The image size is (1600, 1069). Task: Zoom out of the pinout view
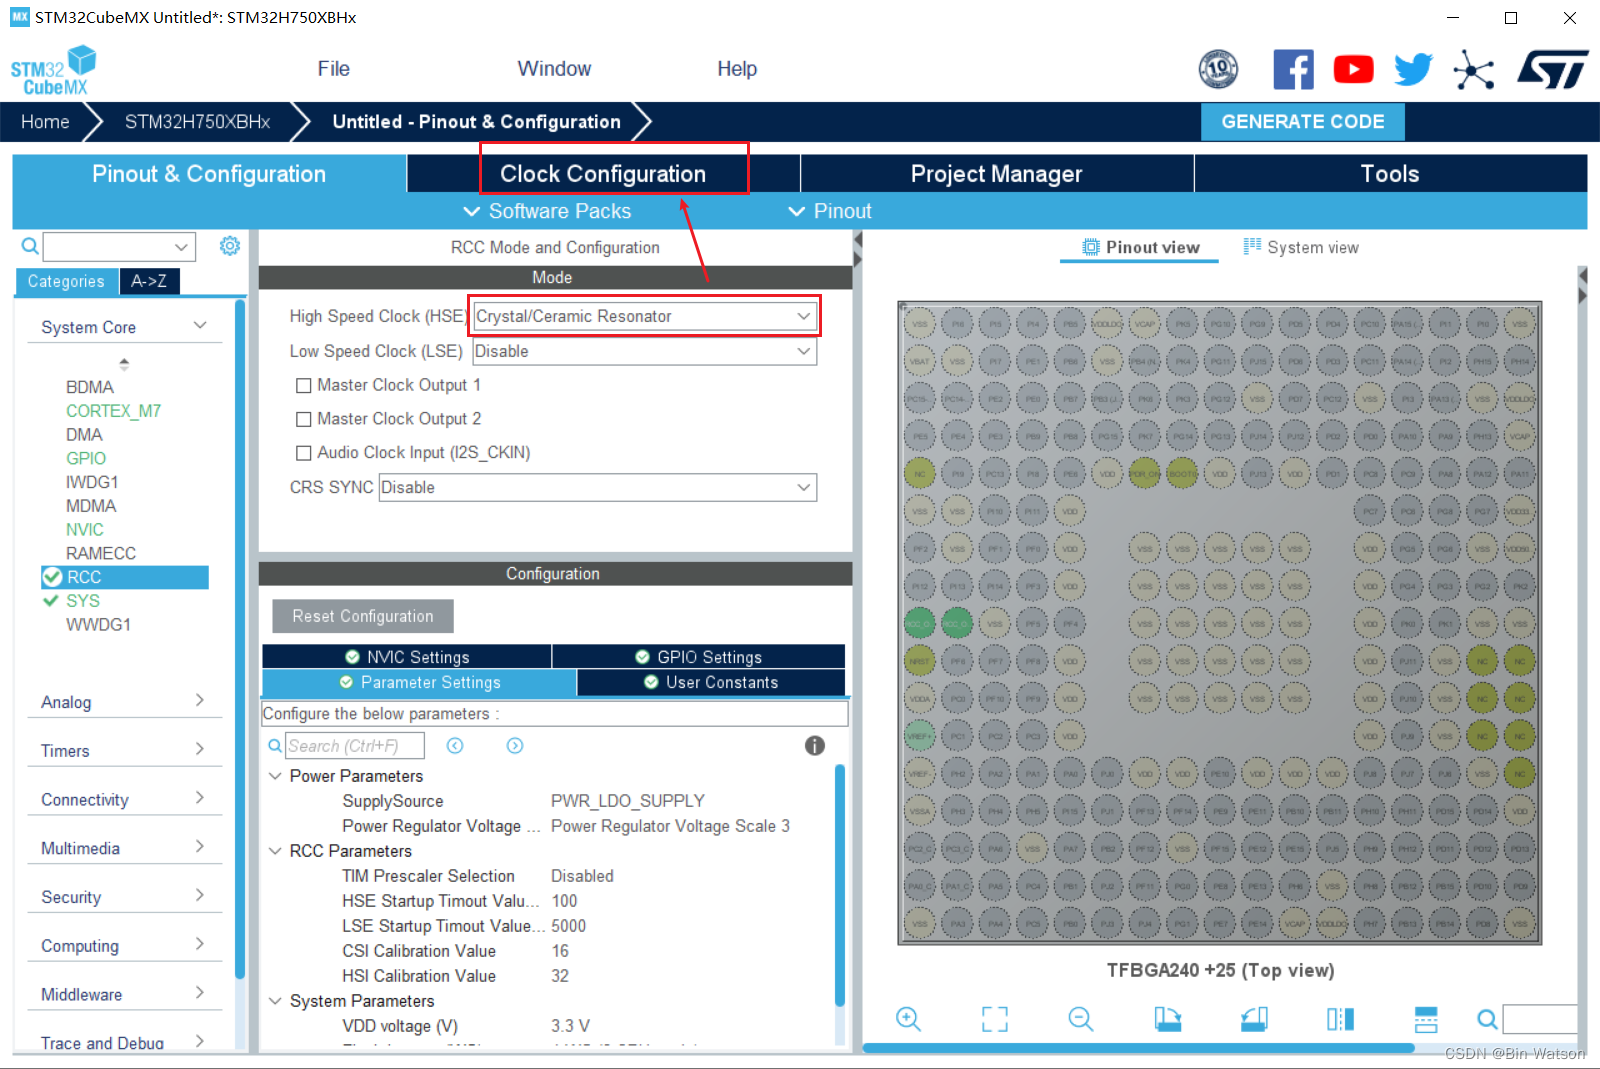tap(1081, 1019)
